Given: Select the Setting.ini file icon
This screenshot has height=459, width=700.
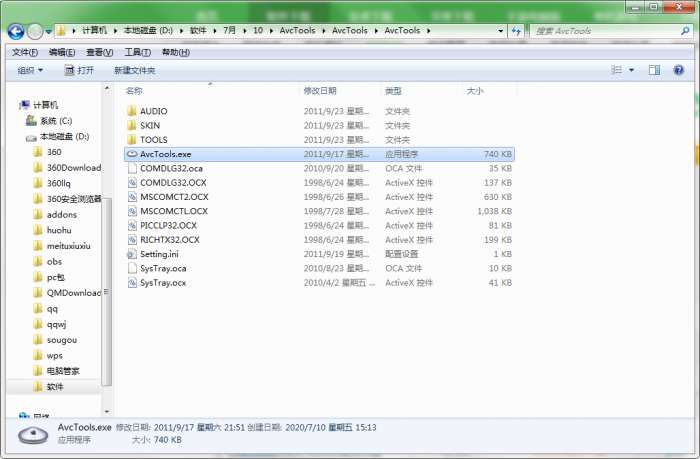Looking at the screenshot, I should click(x=132, y=254).
